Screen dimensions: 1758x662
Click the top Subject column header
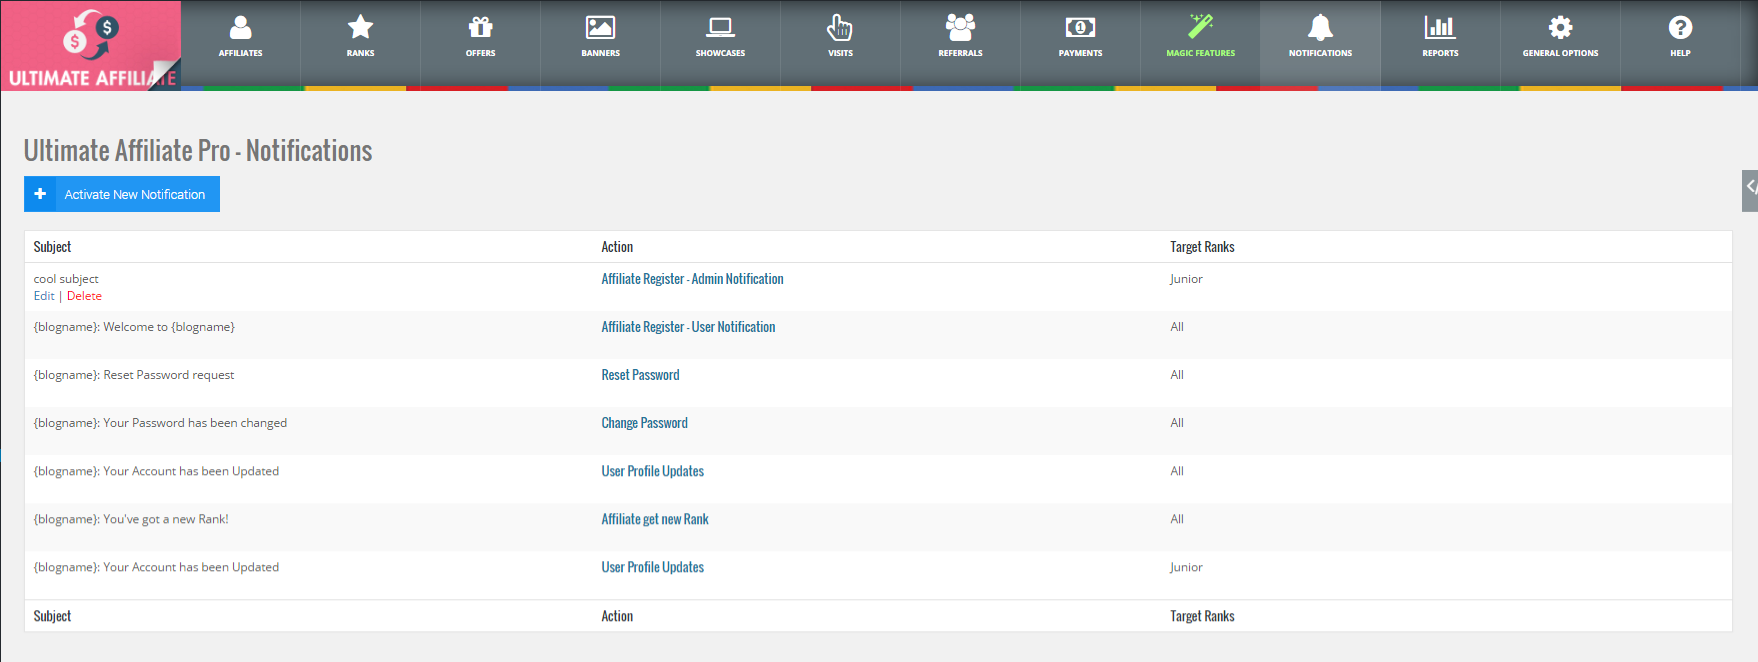52,247
